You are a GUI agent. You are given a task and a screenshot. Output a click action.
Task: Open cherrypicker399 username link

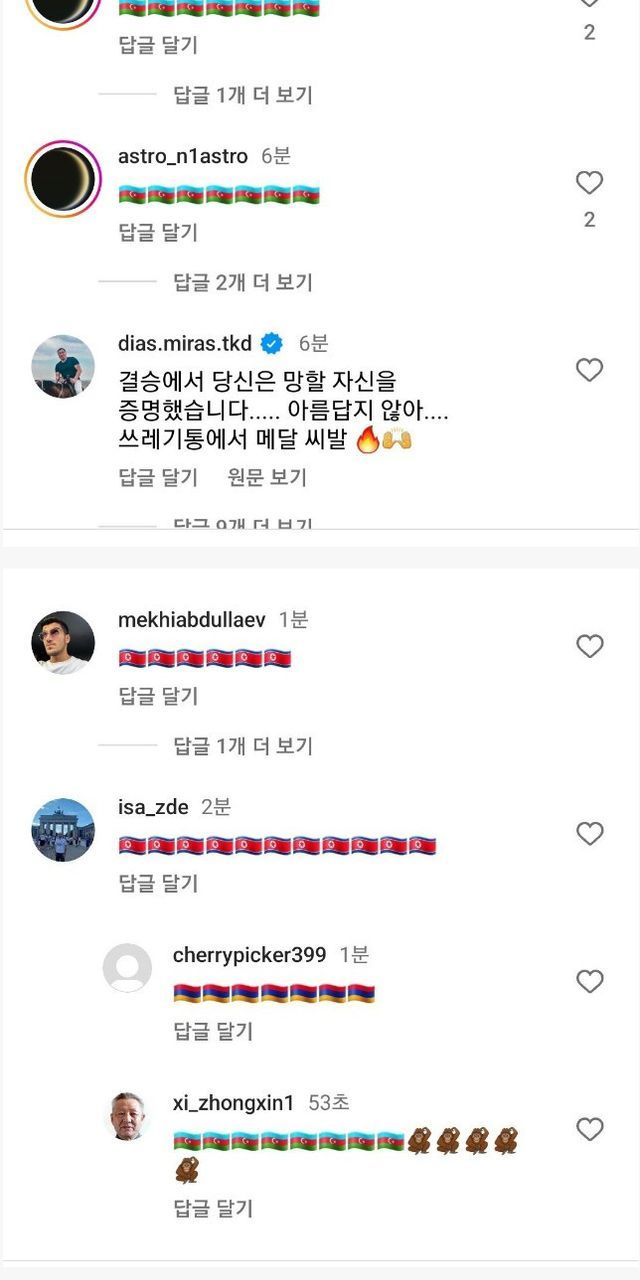tap(249, 955)
